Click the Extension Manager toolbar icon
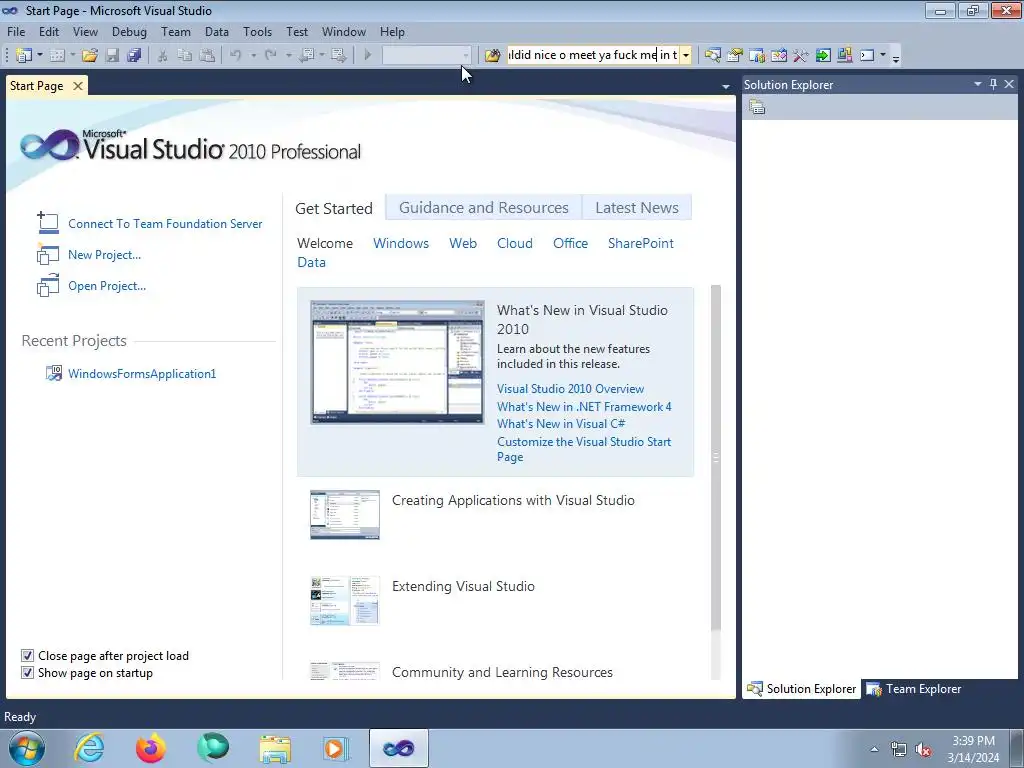Viewport: 1024px width, 768px height. tap(844, 56)
